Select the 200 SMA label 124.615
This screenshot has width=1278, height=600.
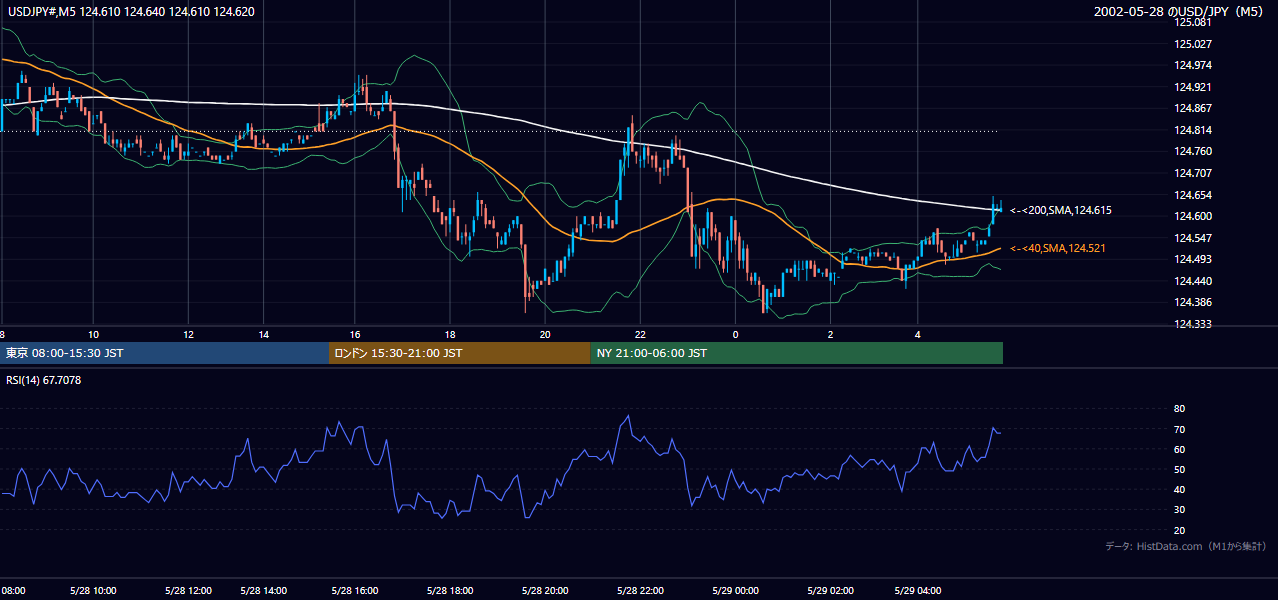[x=1061, y=211]
